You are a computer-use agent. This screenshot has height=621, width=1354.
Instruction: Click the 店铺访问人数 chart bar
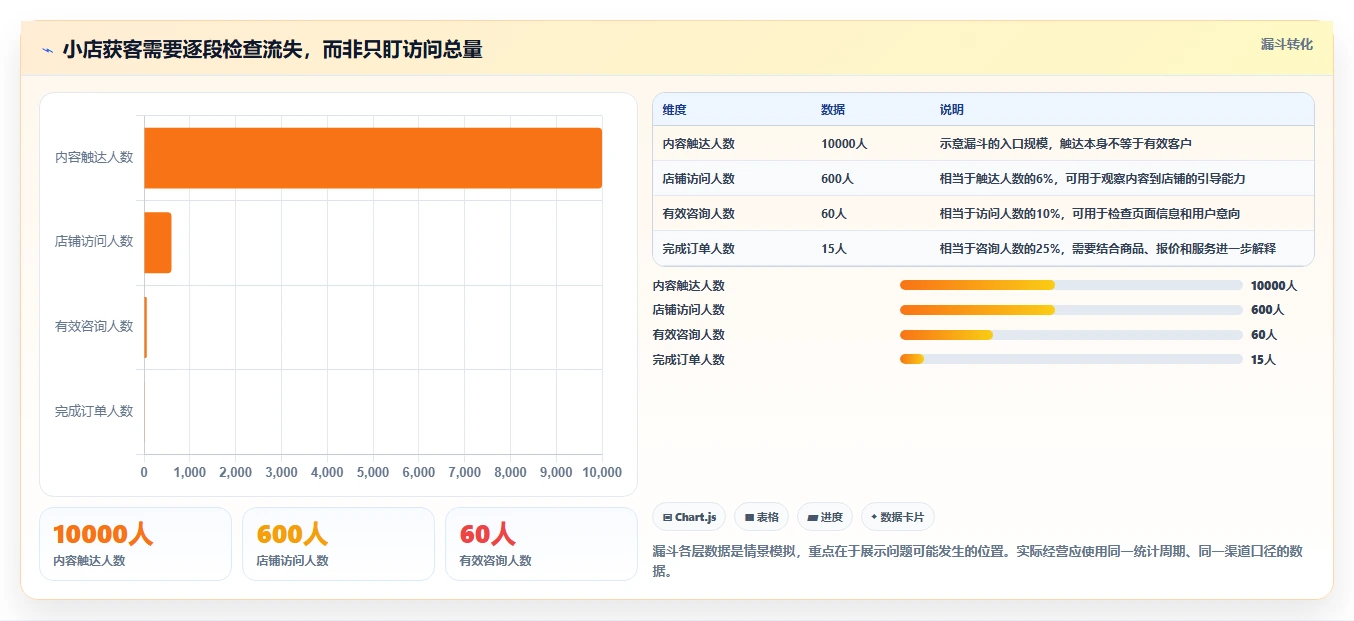click(x=158, y=242)
